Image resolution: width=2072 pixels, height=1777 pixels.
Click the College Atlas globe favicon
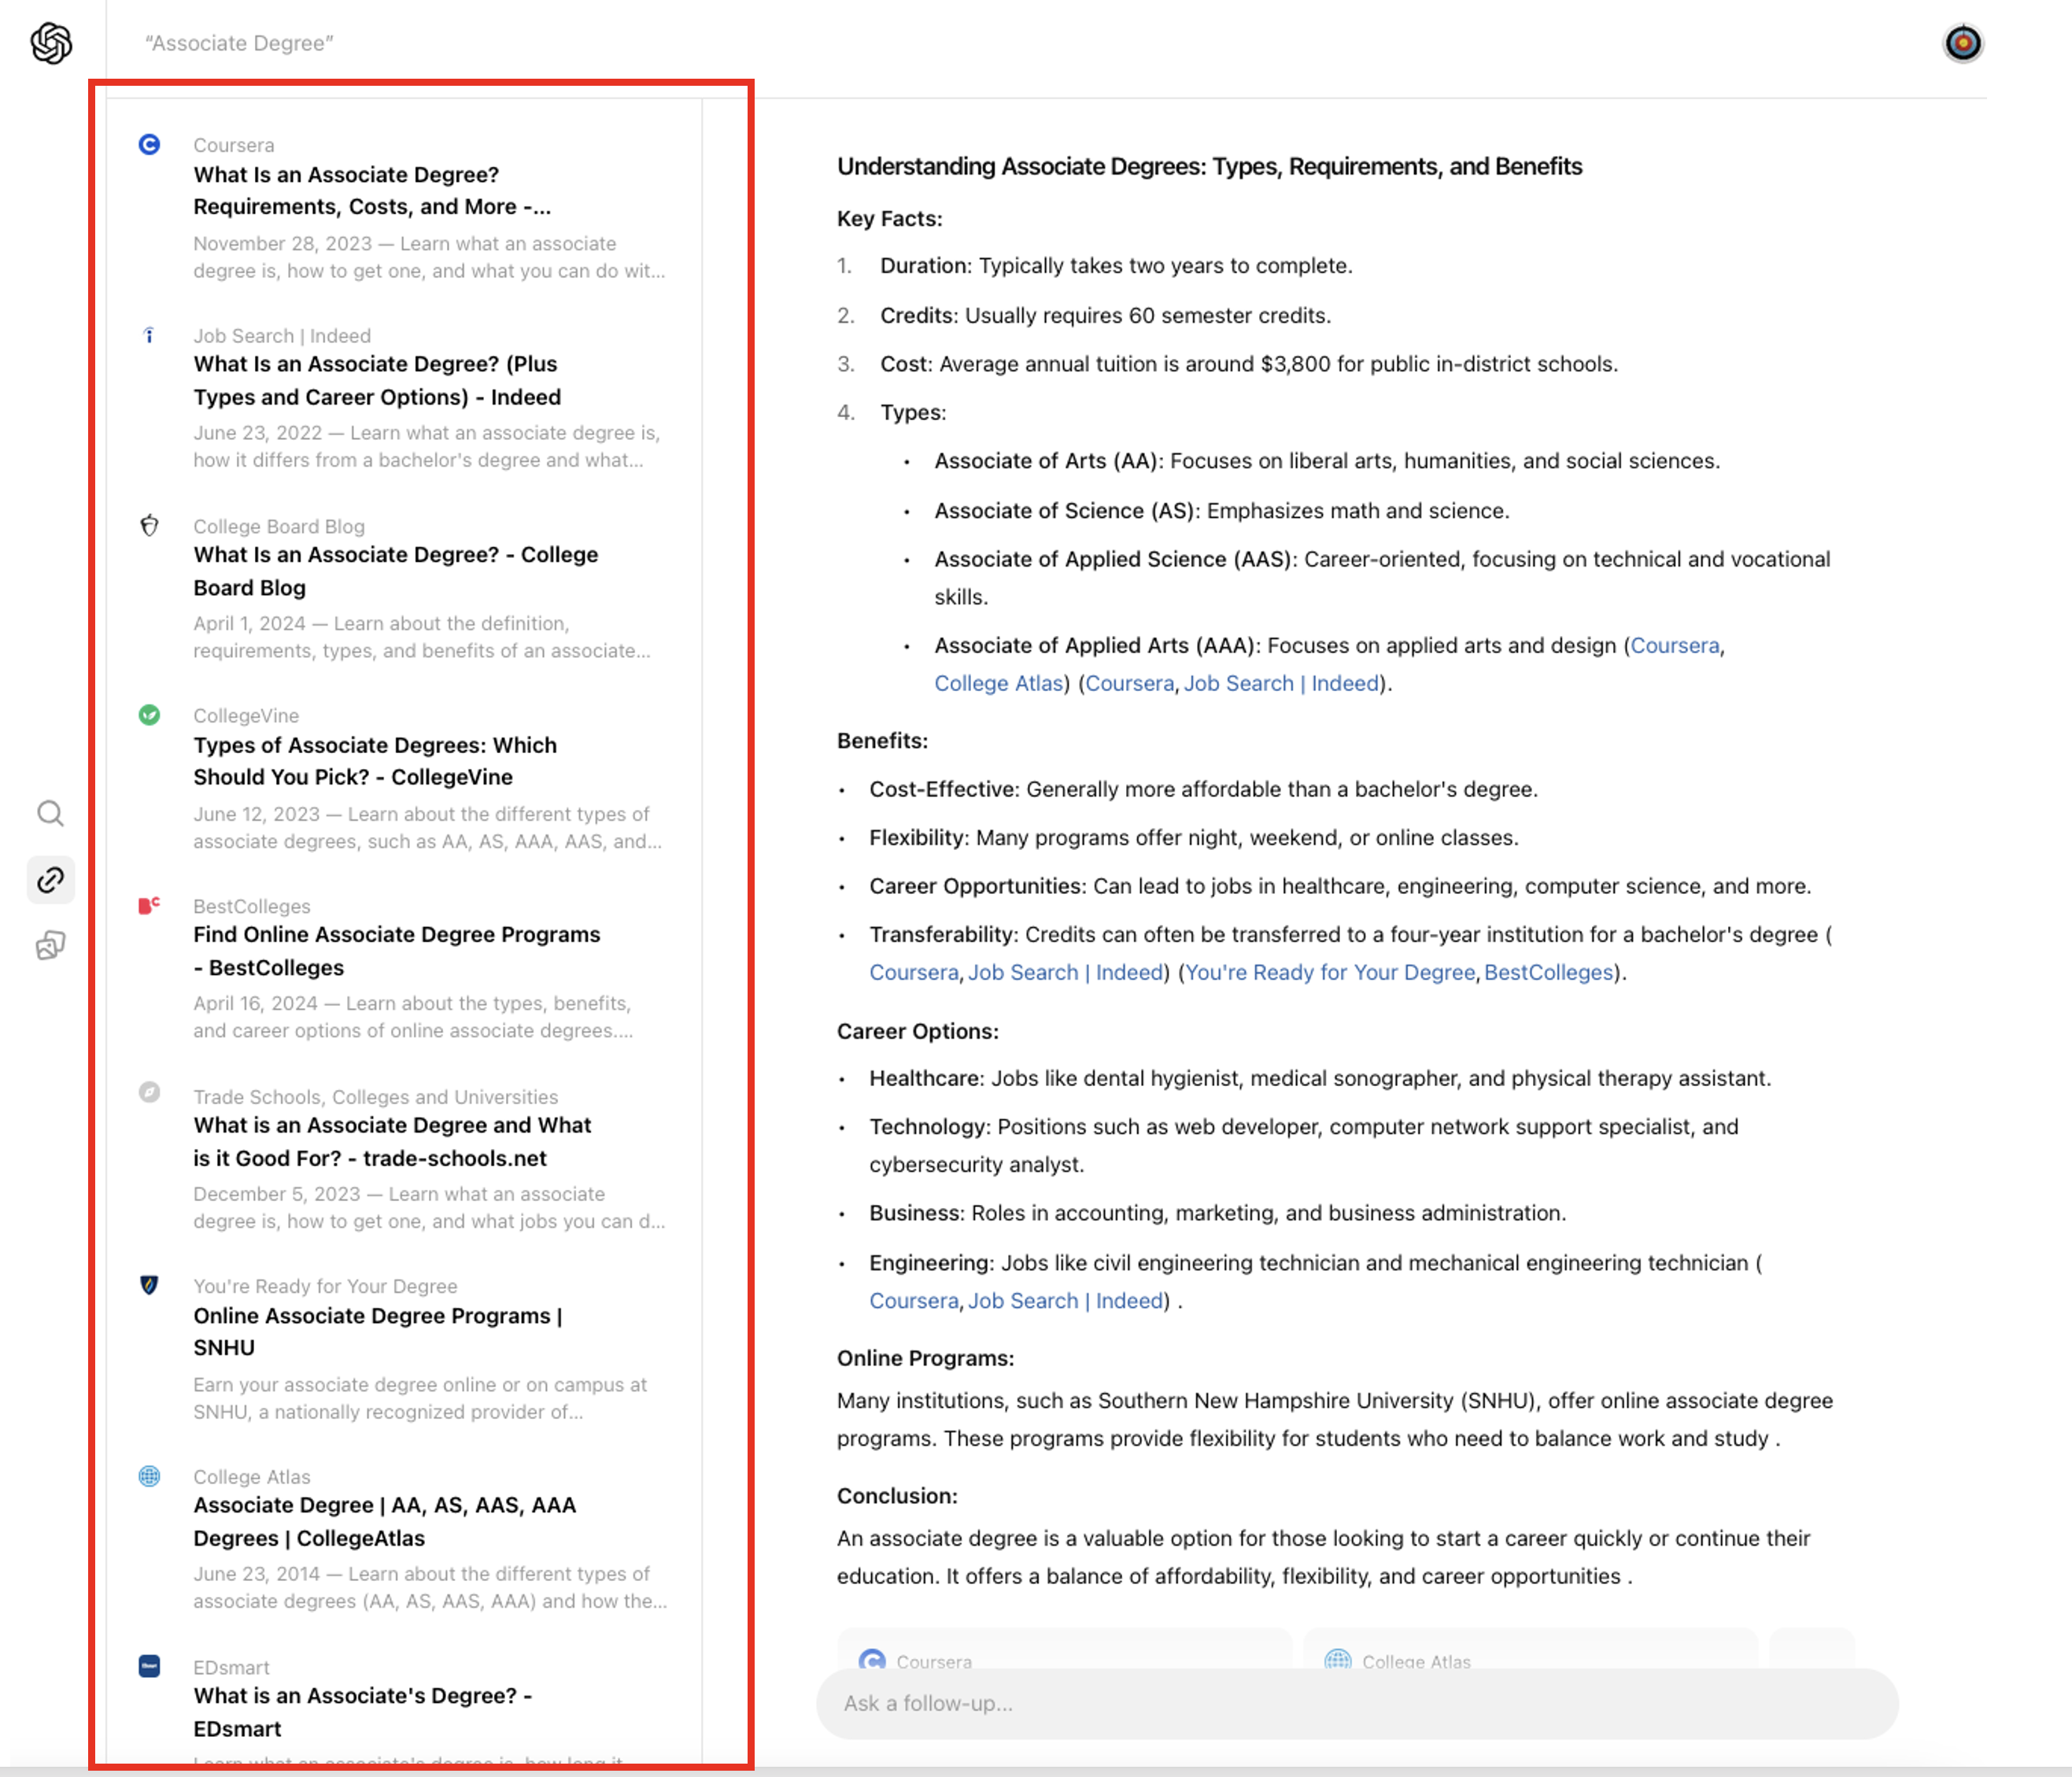click(x=149, y=1476)
